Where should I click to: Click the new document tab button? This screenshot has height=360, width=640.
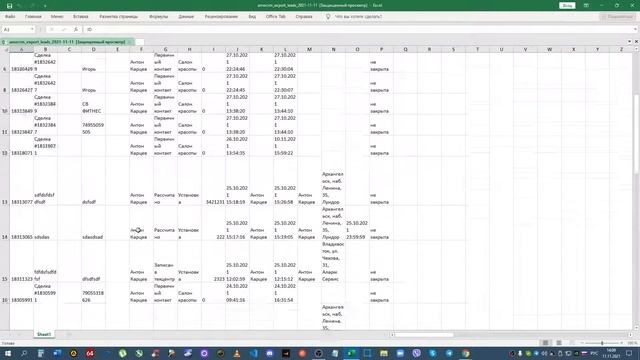click(x=139, y=42)
